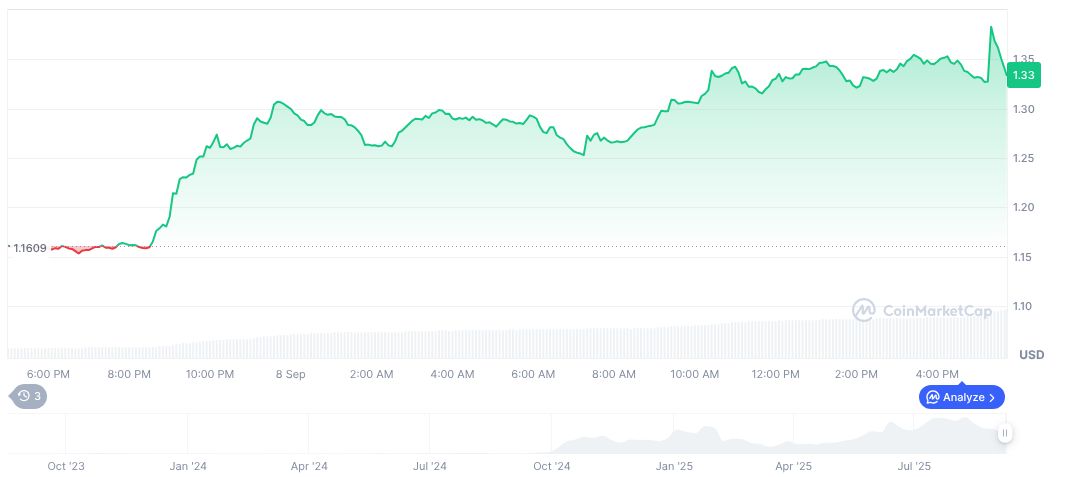
Task: Select Oct '23 on the range navigator
Action: click(67, 466)
